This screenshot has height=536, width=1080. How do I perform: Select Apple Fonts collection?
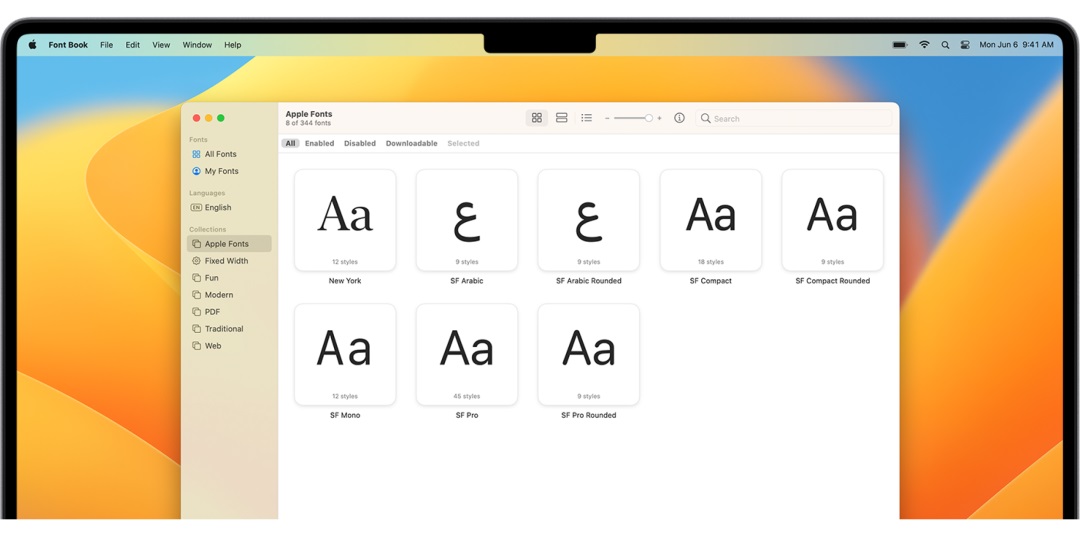coord(229,244)
